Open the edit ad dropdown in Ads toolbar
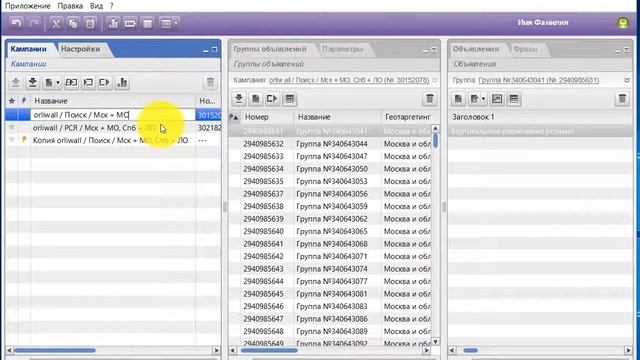Screen dimensions: 640x360 pyautogui.click(x=477, y=99)
